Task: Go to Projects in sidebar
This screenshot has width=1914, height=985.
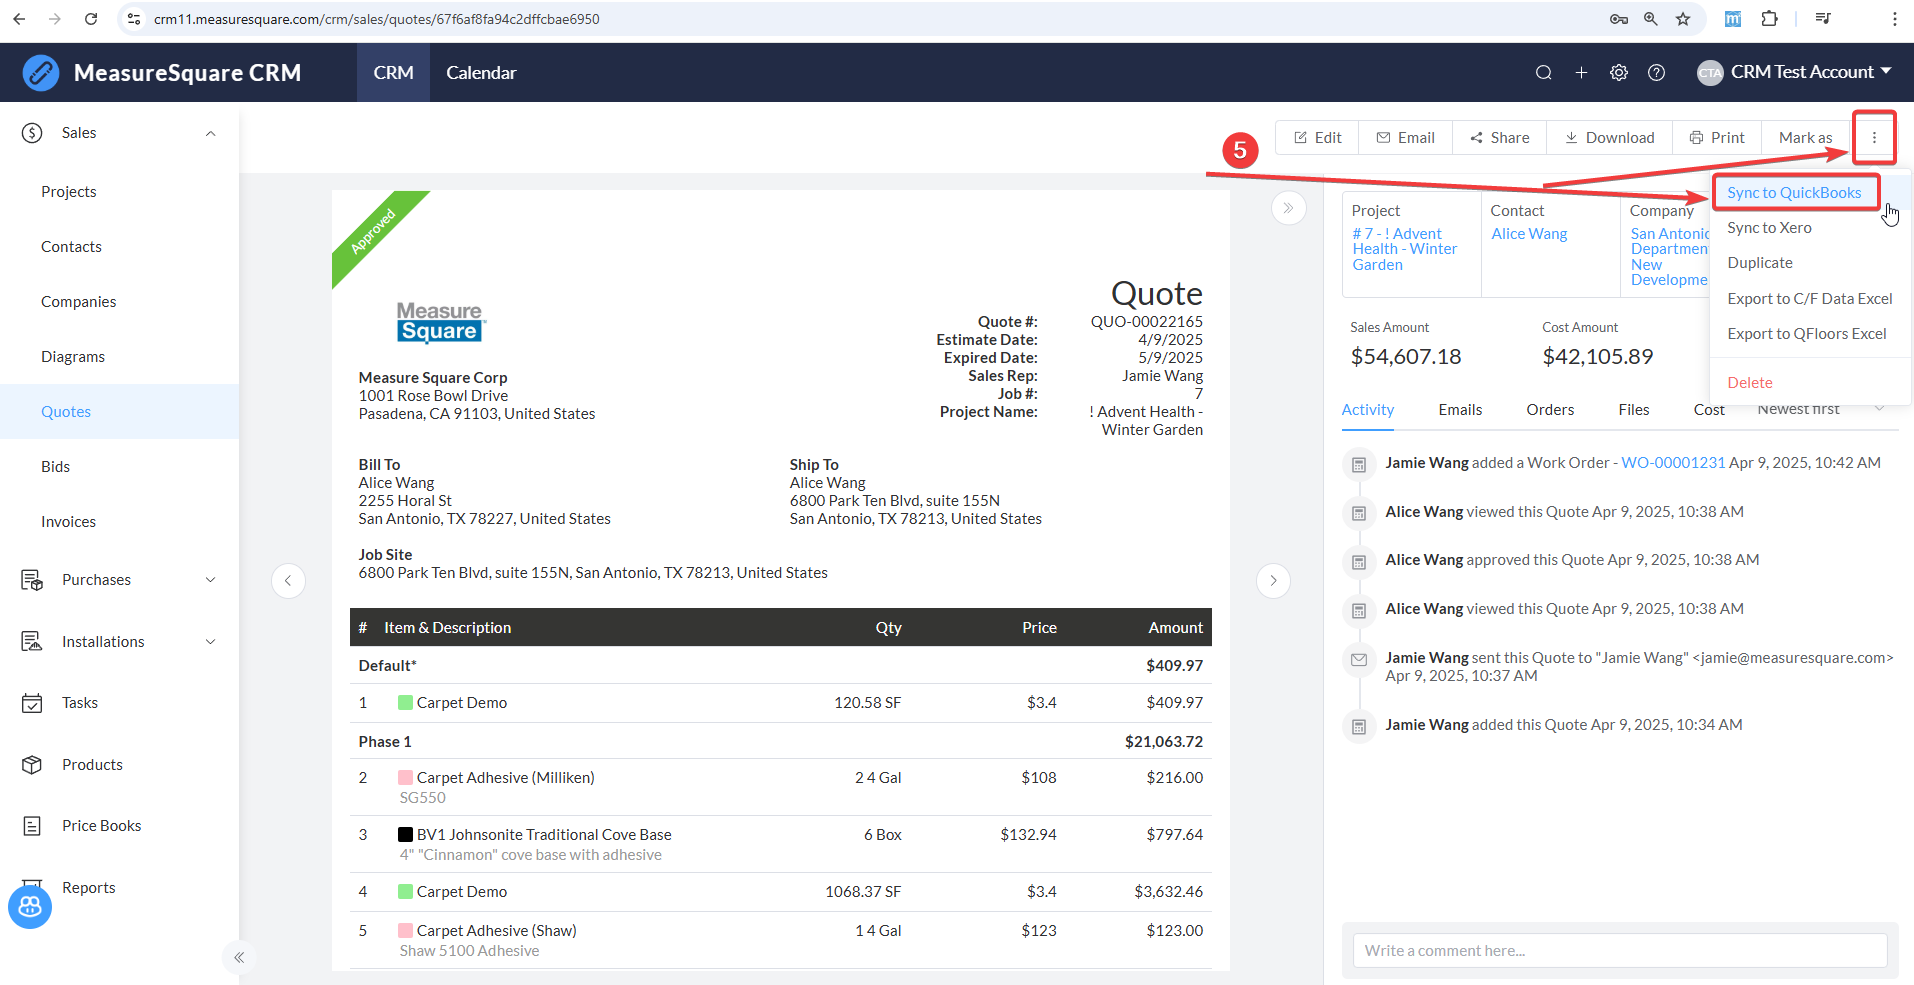Action: pos(69,192)
